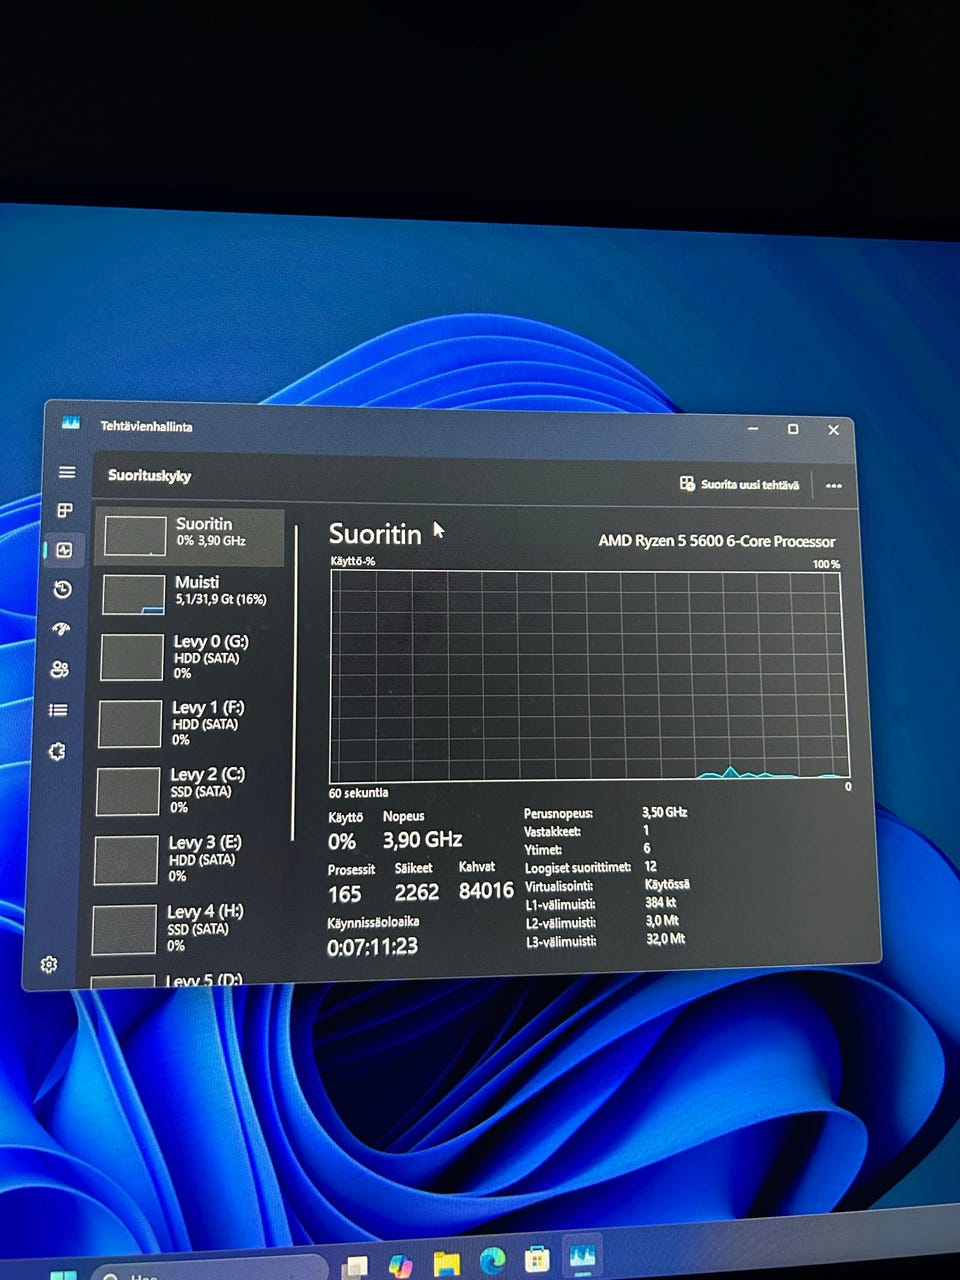Open the Users page icon
Screen dimensions: 960x1280
59,669
